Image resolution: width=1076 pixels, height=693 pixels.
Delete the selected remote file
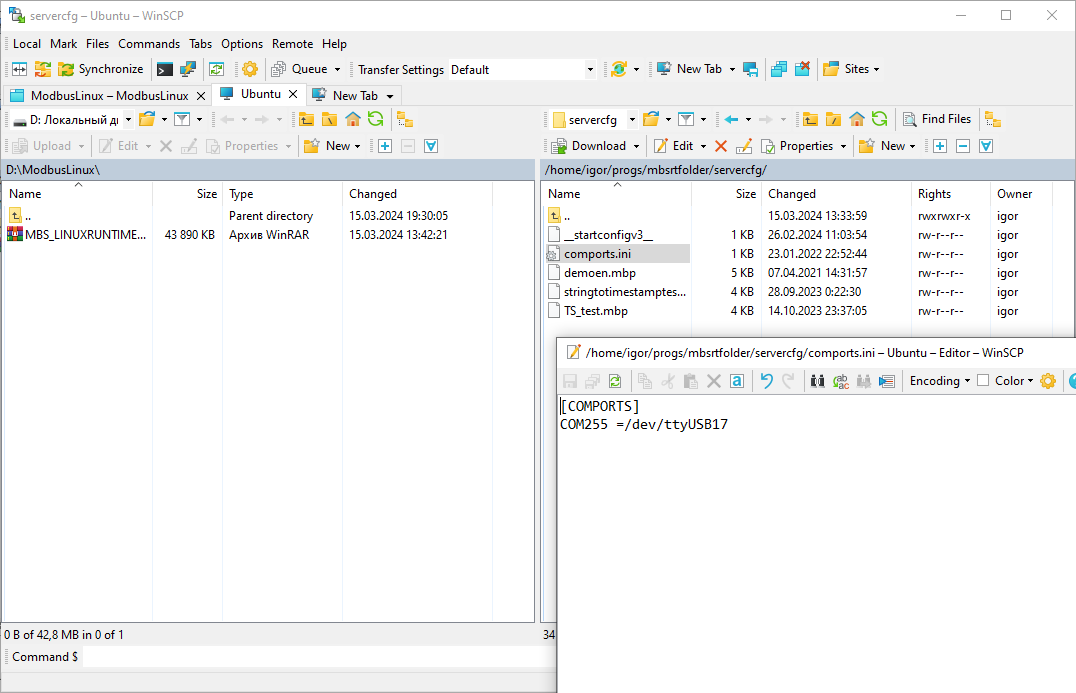(720, 146)
